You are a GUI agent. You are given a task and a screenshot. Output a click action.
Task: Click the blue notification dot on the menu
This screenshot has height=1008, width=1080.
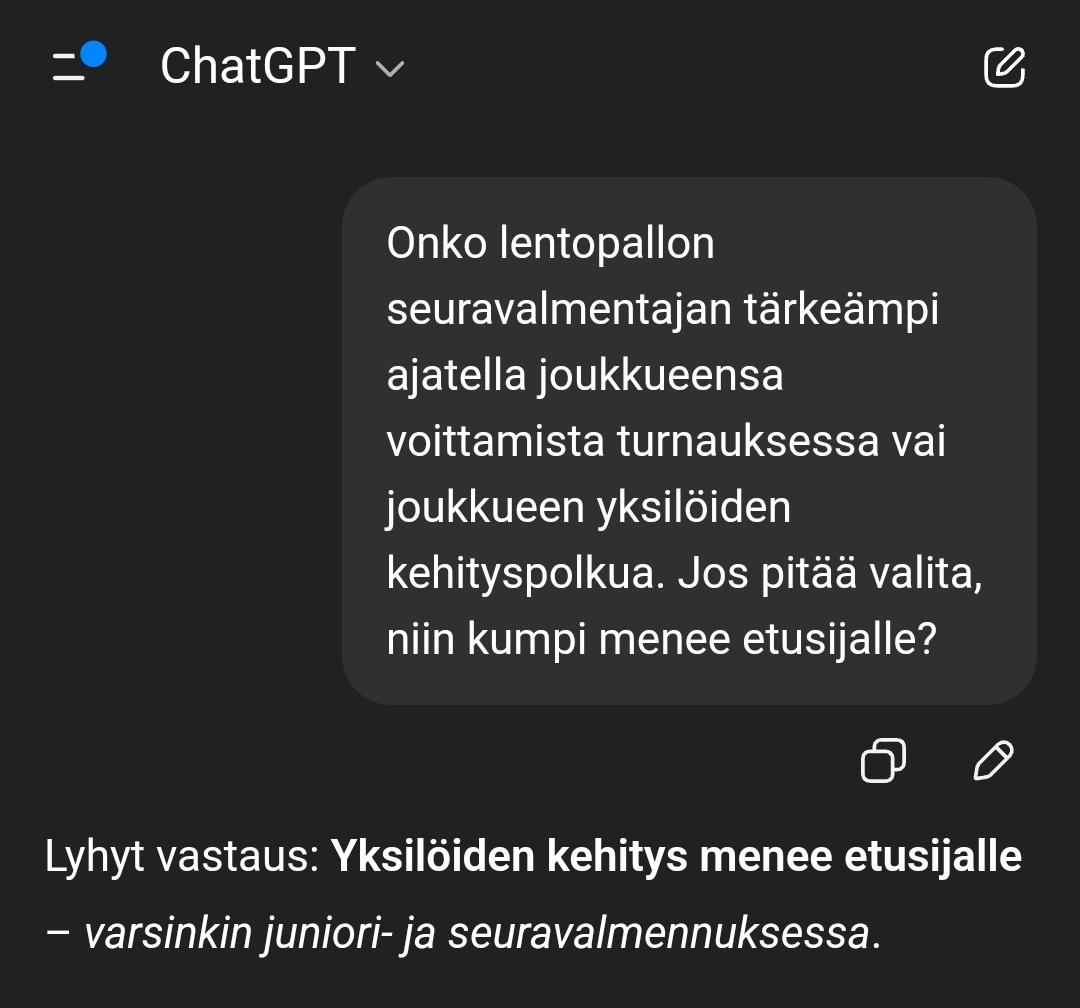pyautogui.click(x=93, y=54)
